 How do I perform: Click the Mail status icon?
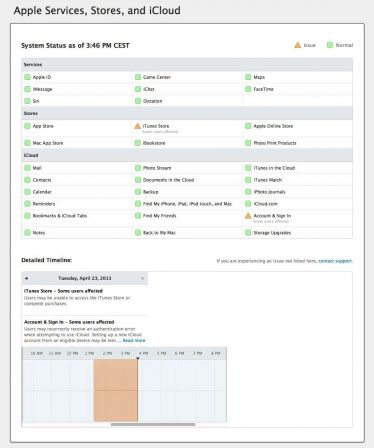coord(27,168)
